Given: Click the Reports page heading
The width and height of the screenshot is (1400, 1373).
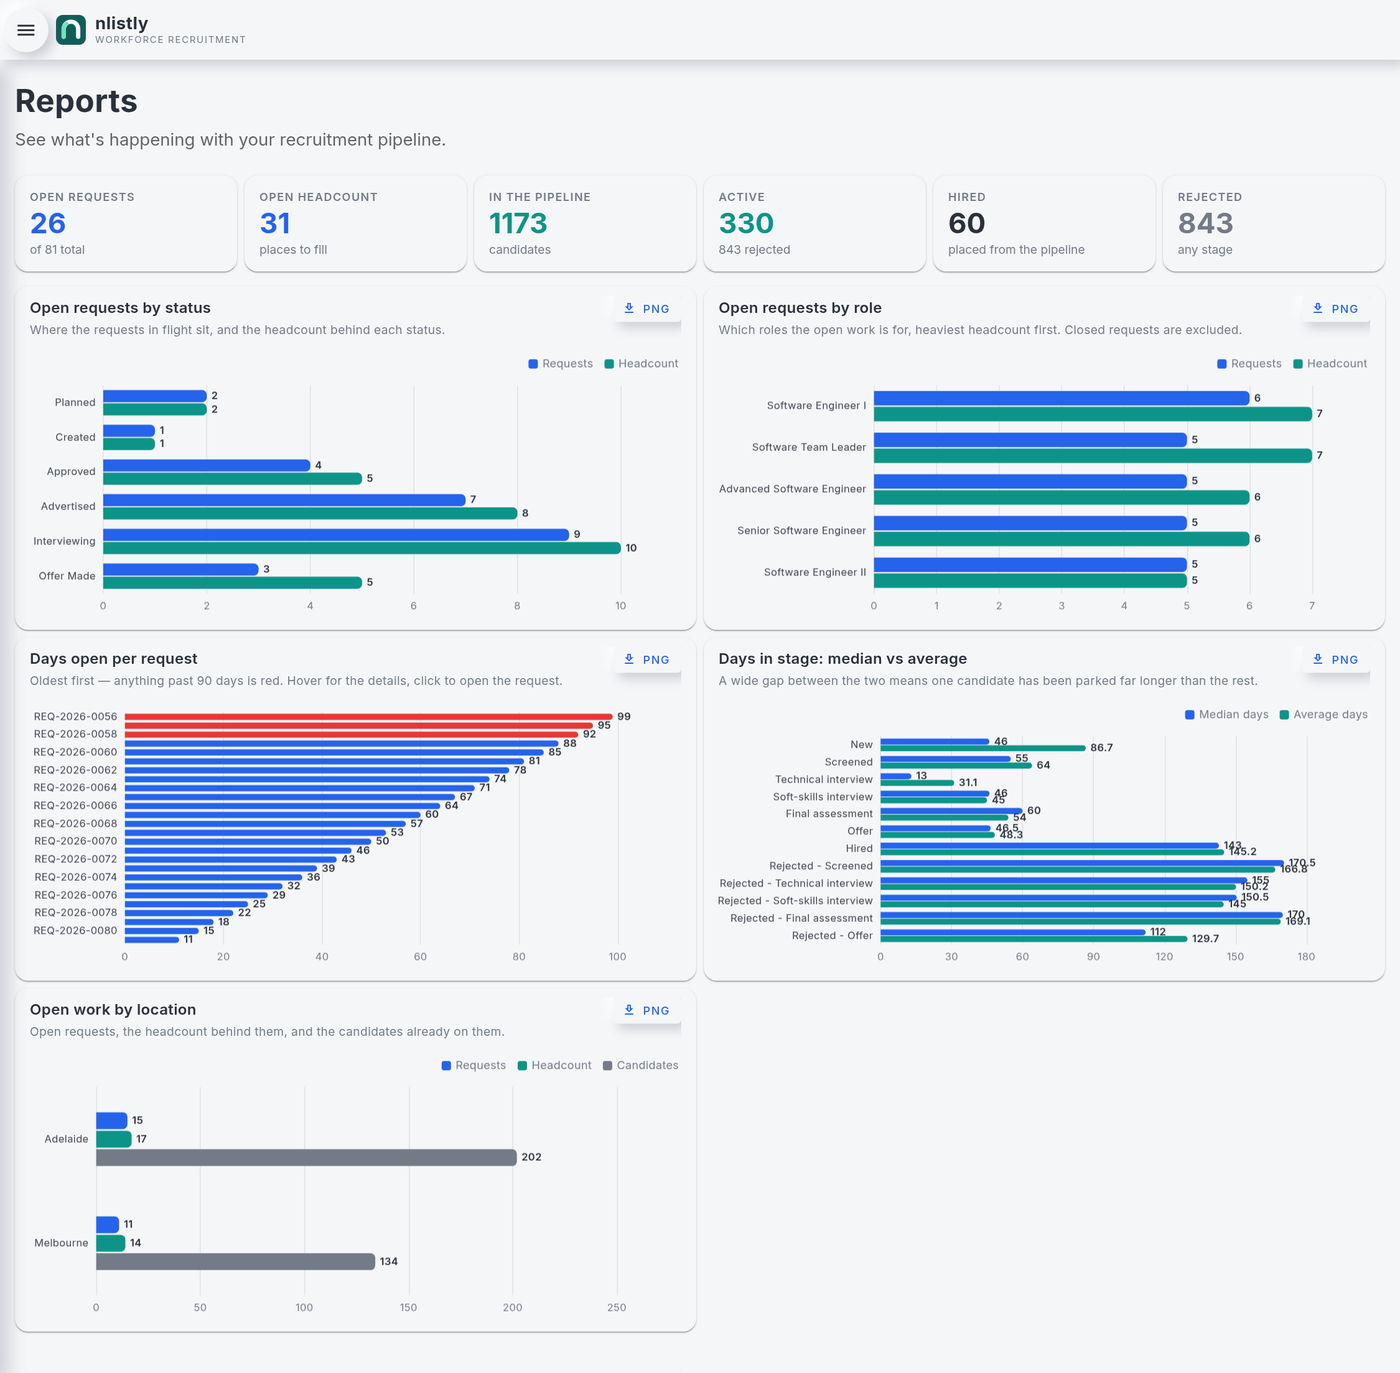Looking at the screenshot, I should [x=76, y=101].
